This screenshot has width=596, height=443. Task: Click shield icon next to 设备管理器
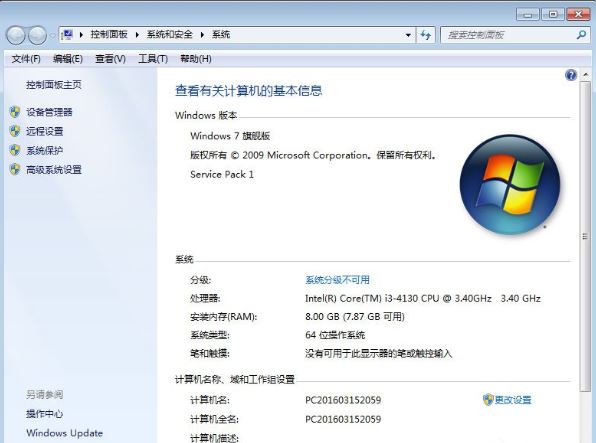15,112
